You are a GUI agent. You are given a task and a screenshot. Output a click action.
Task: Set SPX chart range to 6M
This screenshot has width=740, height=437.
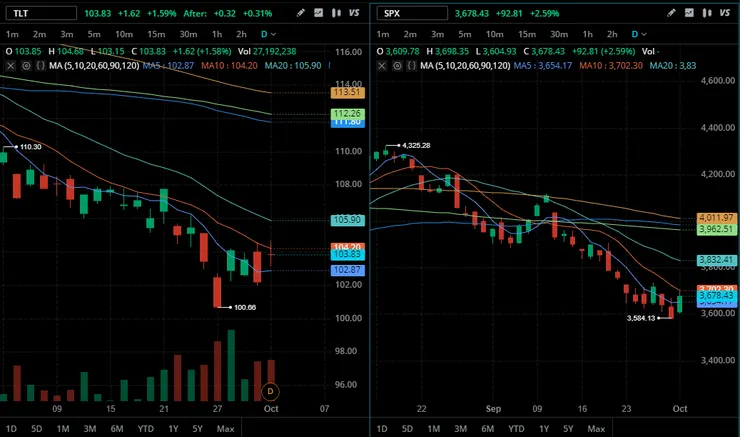coord(488,429)
